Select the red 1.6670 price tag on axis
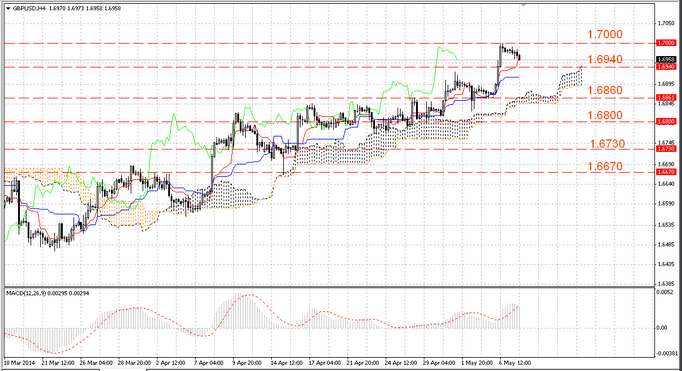 point(666,172)
